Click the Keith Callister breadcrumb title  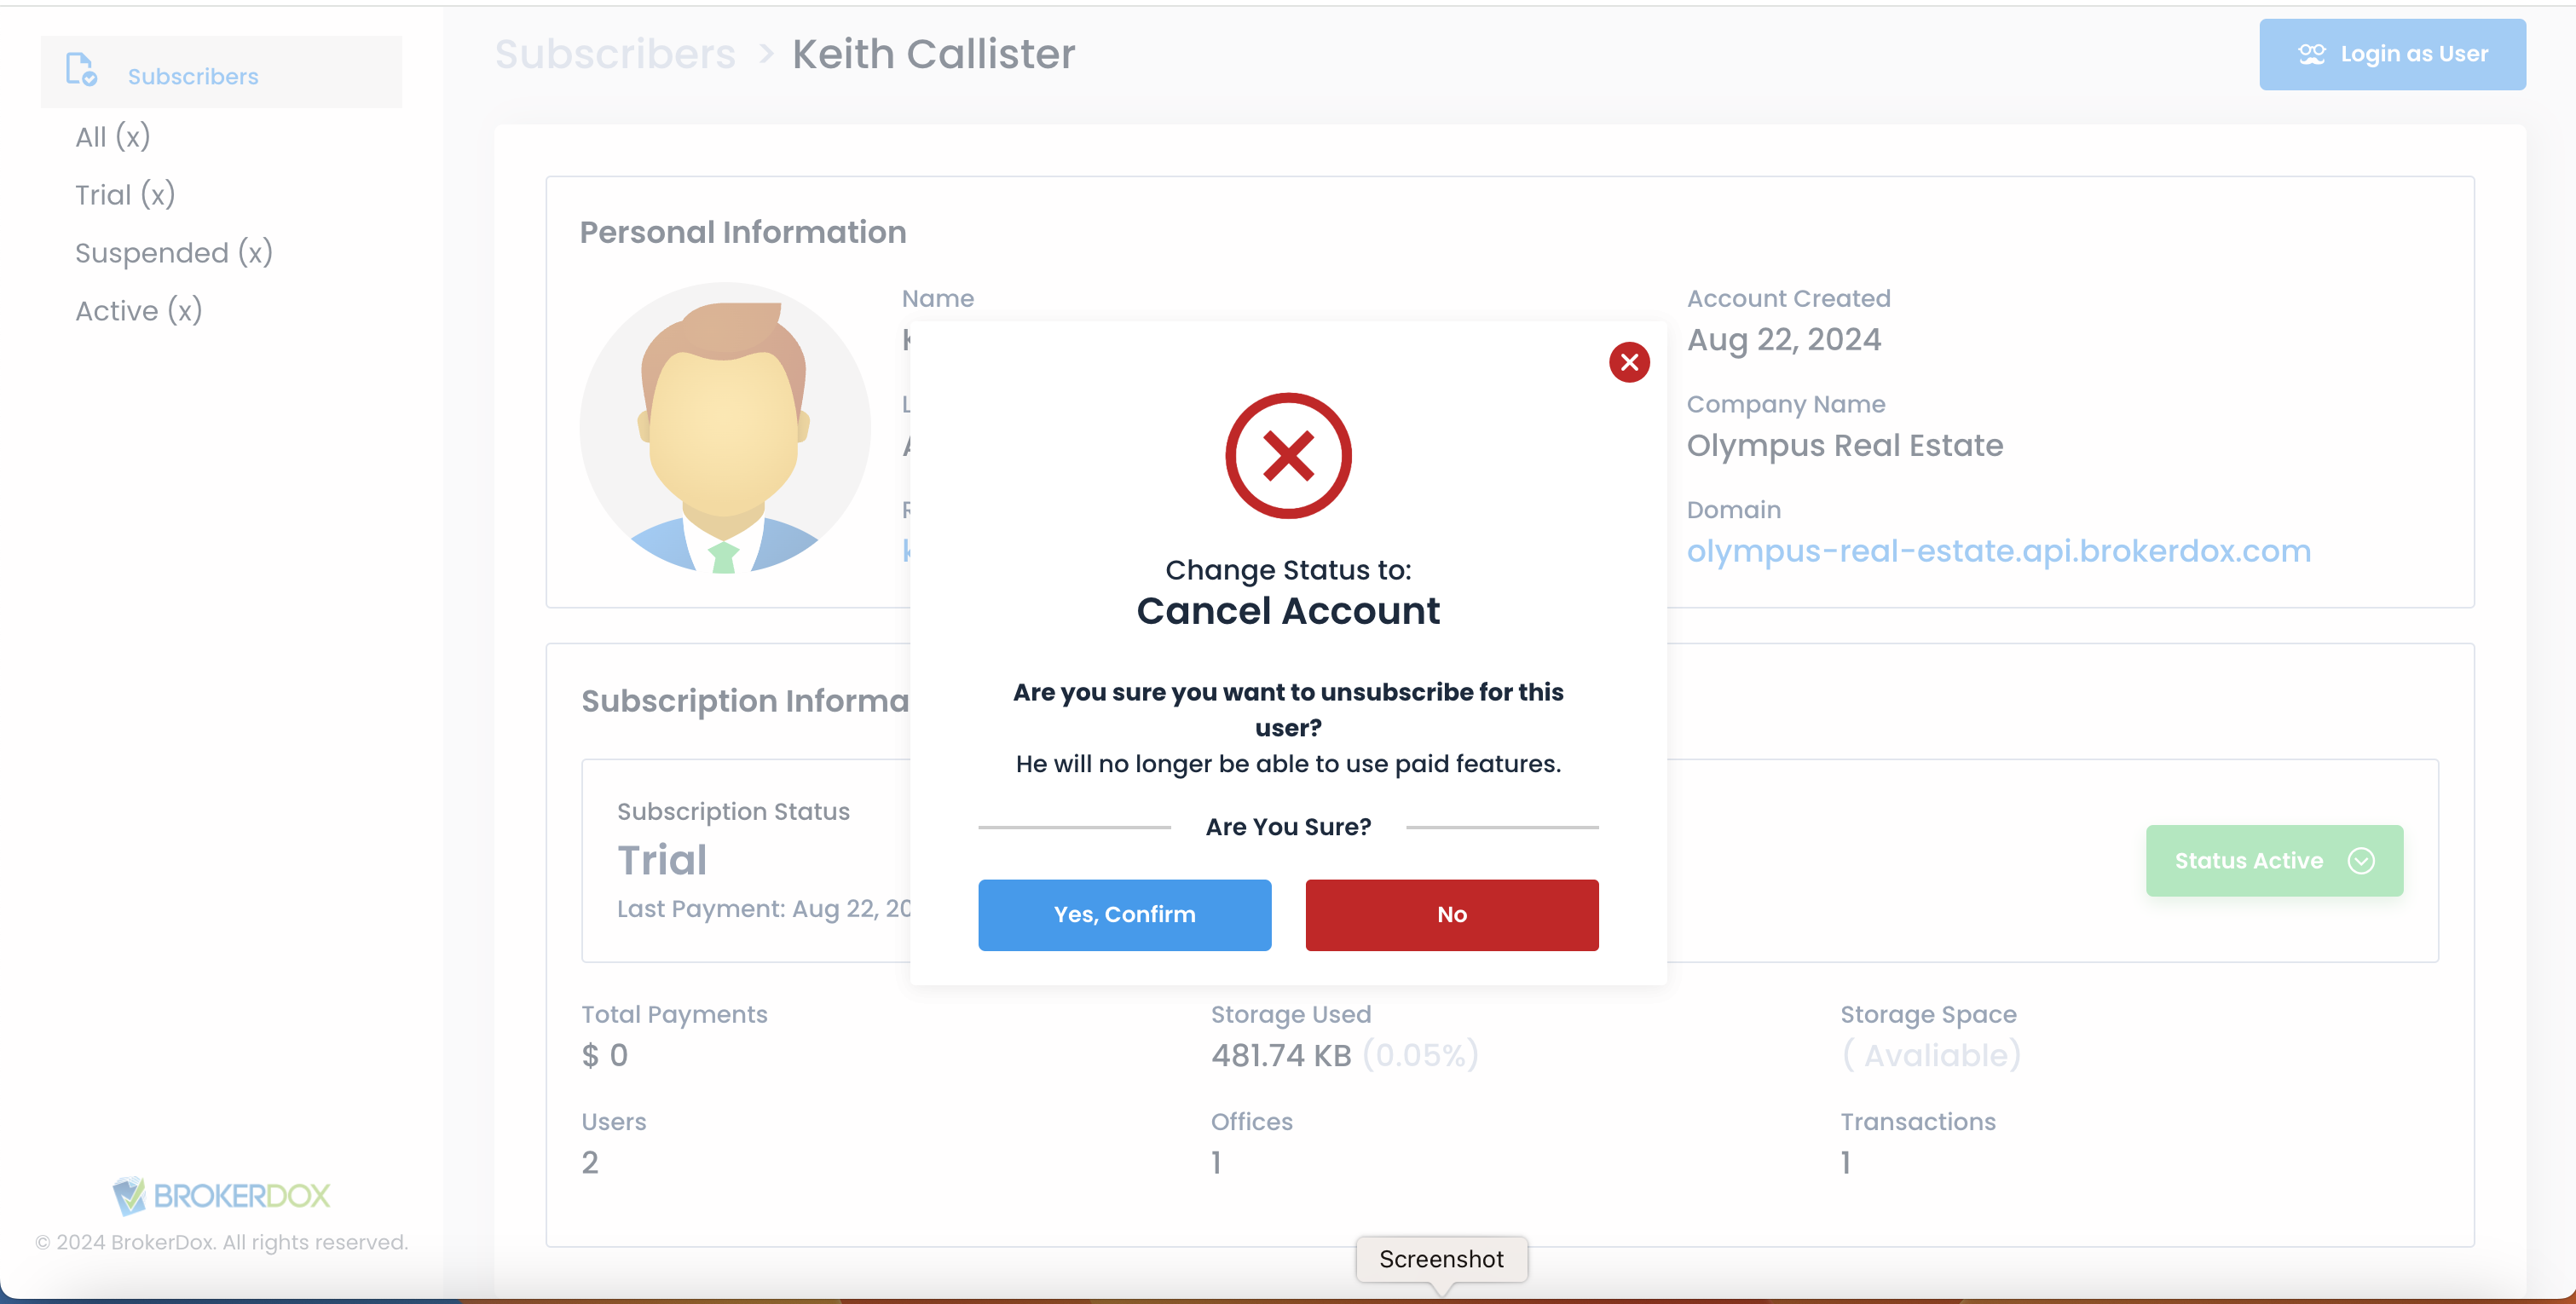933,54
